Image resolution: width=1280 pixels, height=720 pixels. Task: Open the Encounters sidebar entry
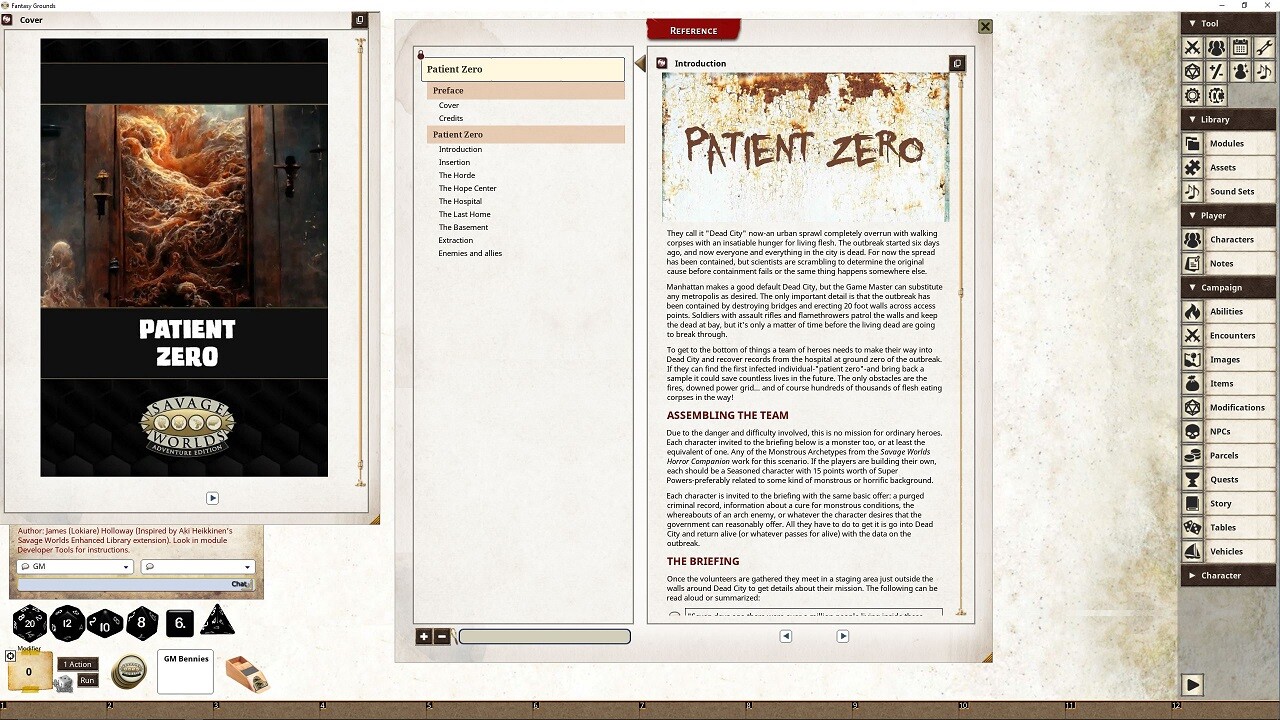point(1228,335)
